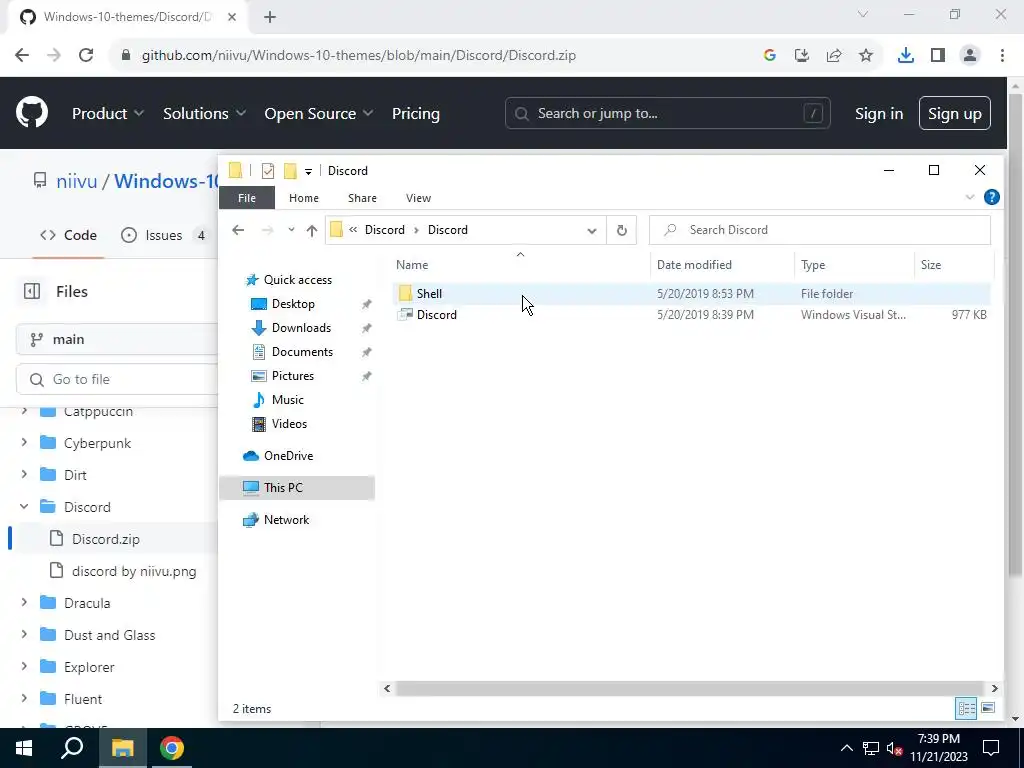Click the Google icon in address bar
Image resolution: width=1024 pixels, height=768 pixels.
769,56
